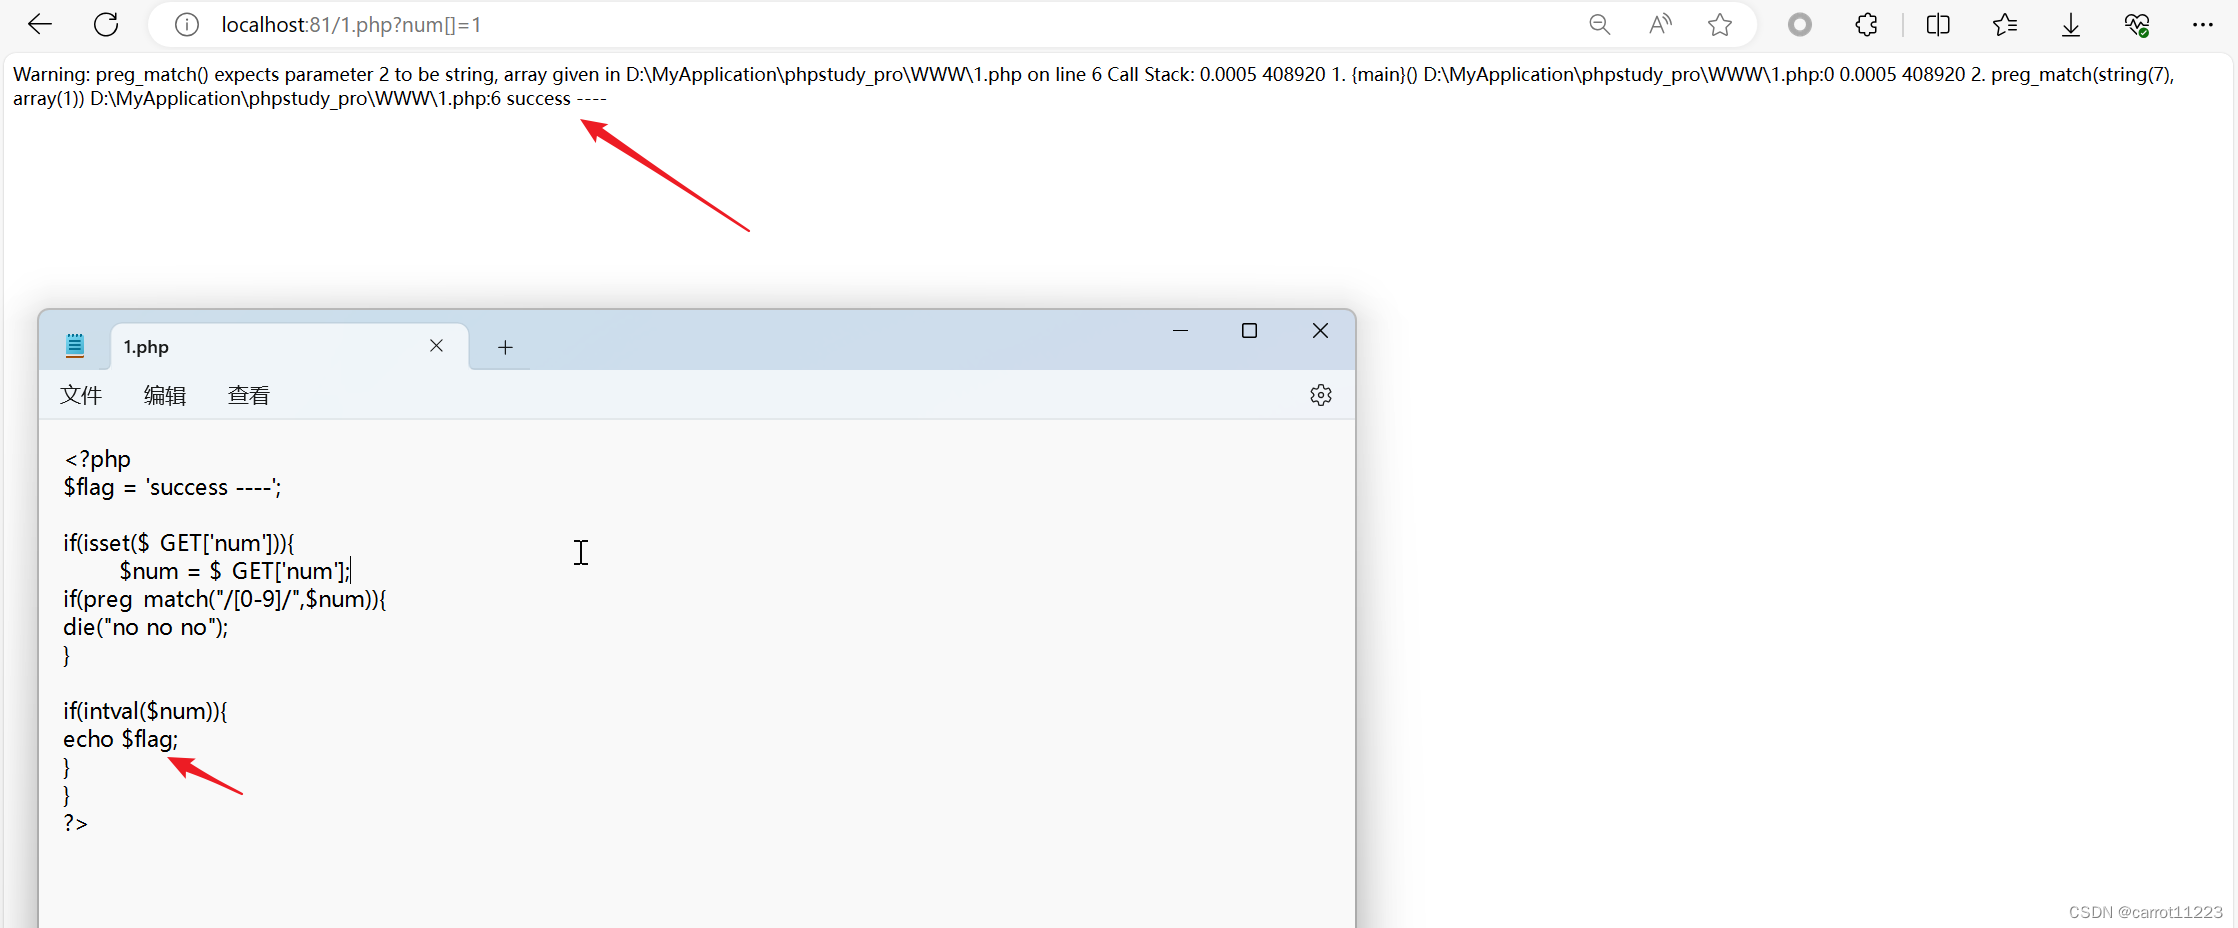Viewport: 2238px width, 928px height.
Task: Click the line "$flag = 'success ----';"
Action: point(172,487)
